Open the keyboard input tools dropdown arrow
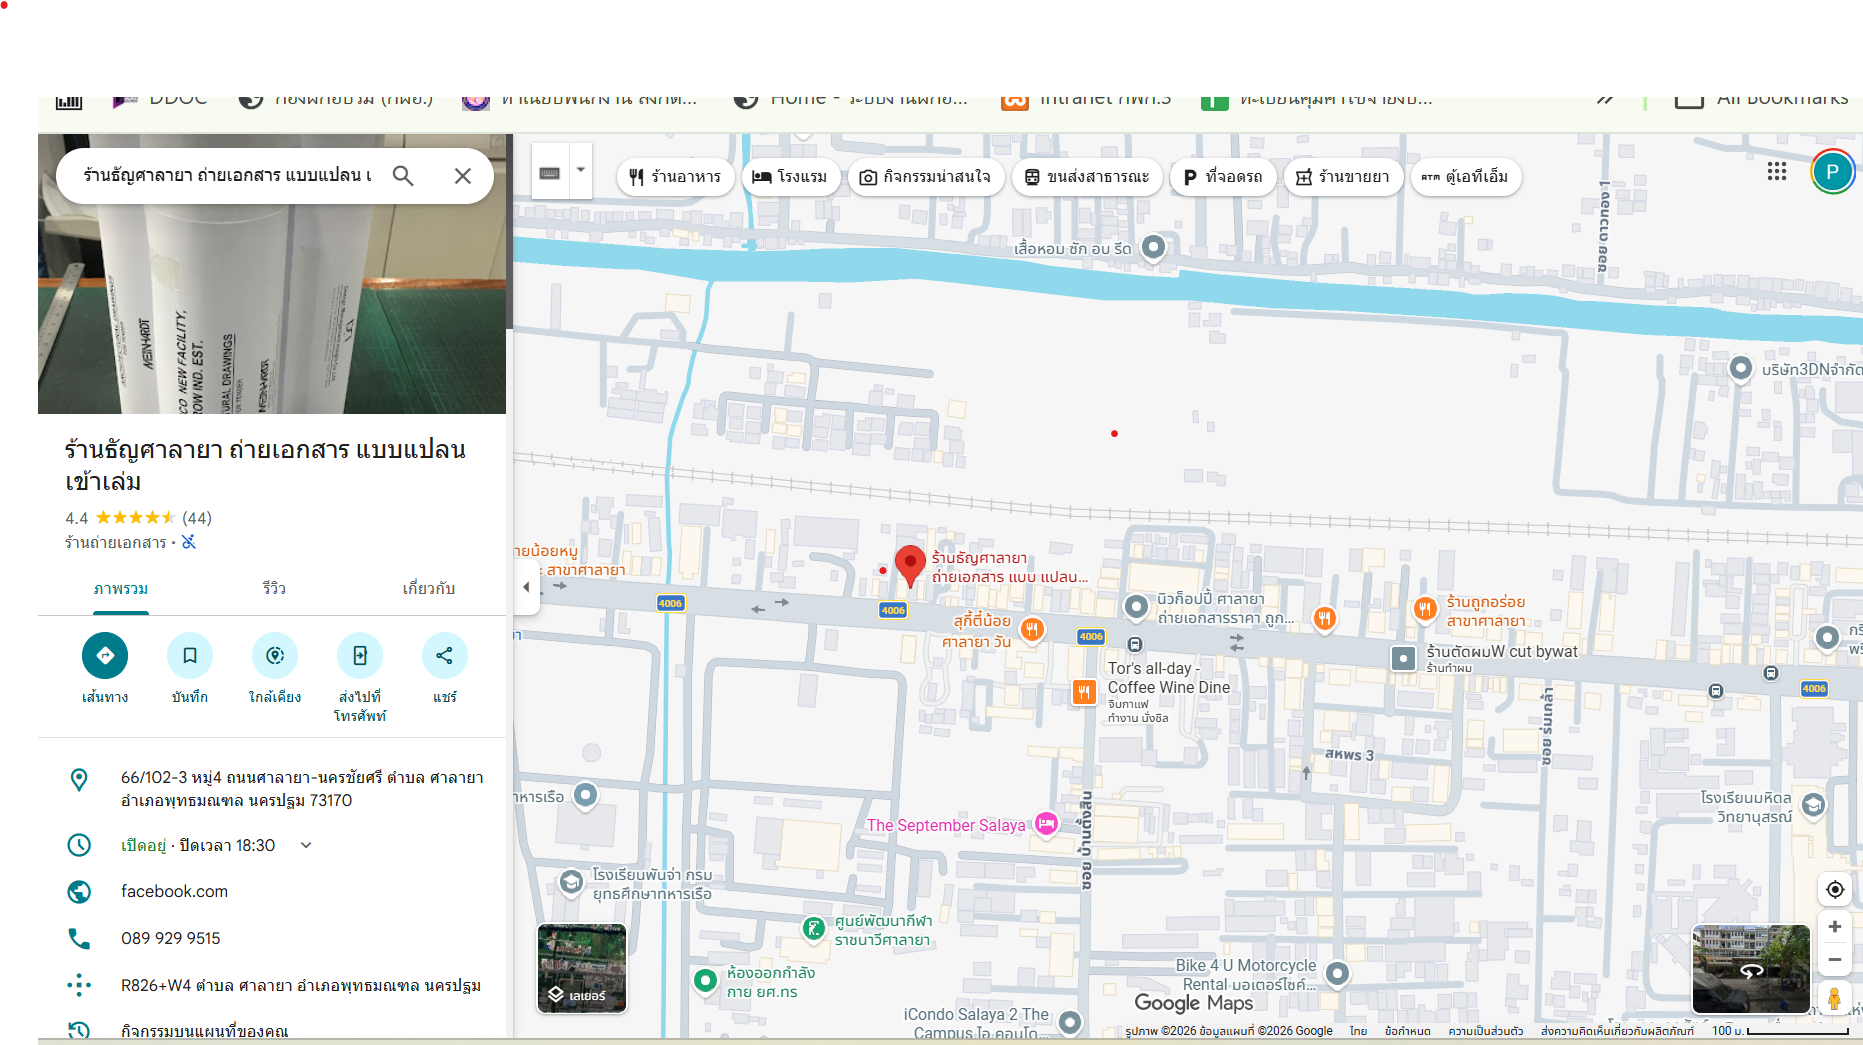 pyautogui.click(x=580, y=171)
